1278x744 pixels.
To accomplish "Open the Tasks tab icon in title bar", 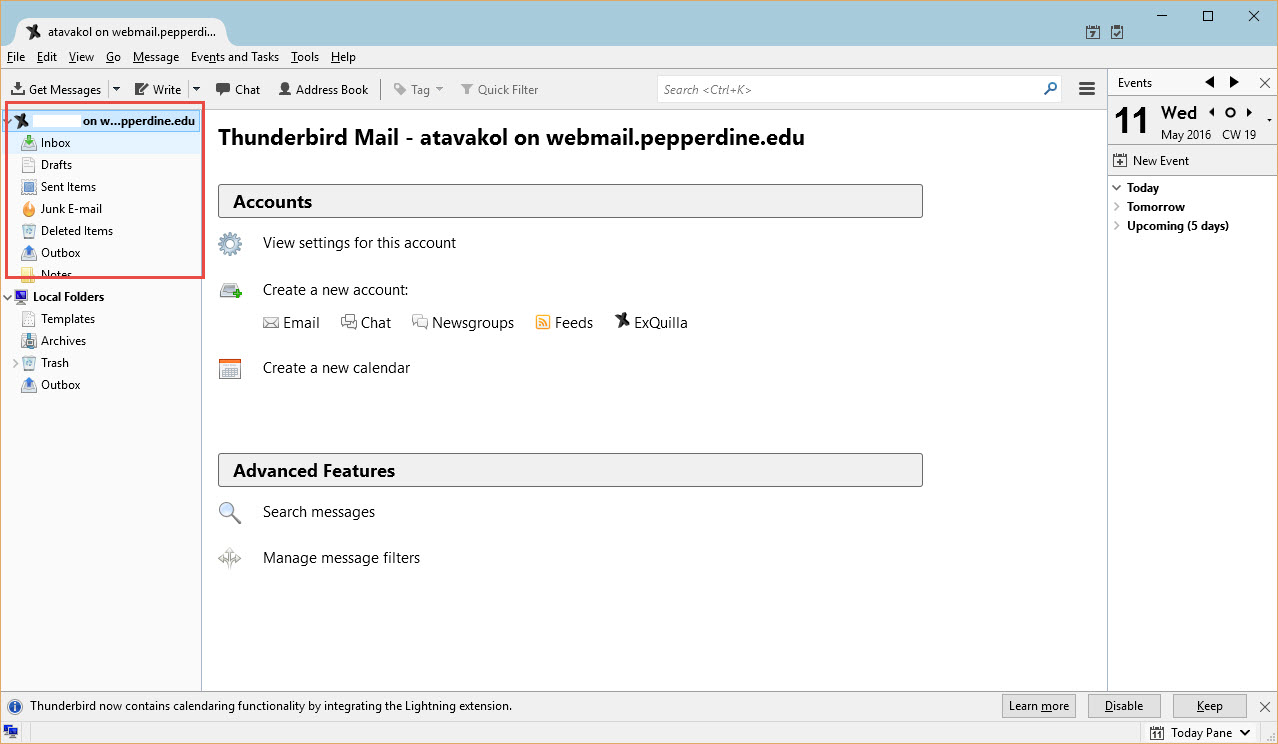I will click(1117, 32).
